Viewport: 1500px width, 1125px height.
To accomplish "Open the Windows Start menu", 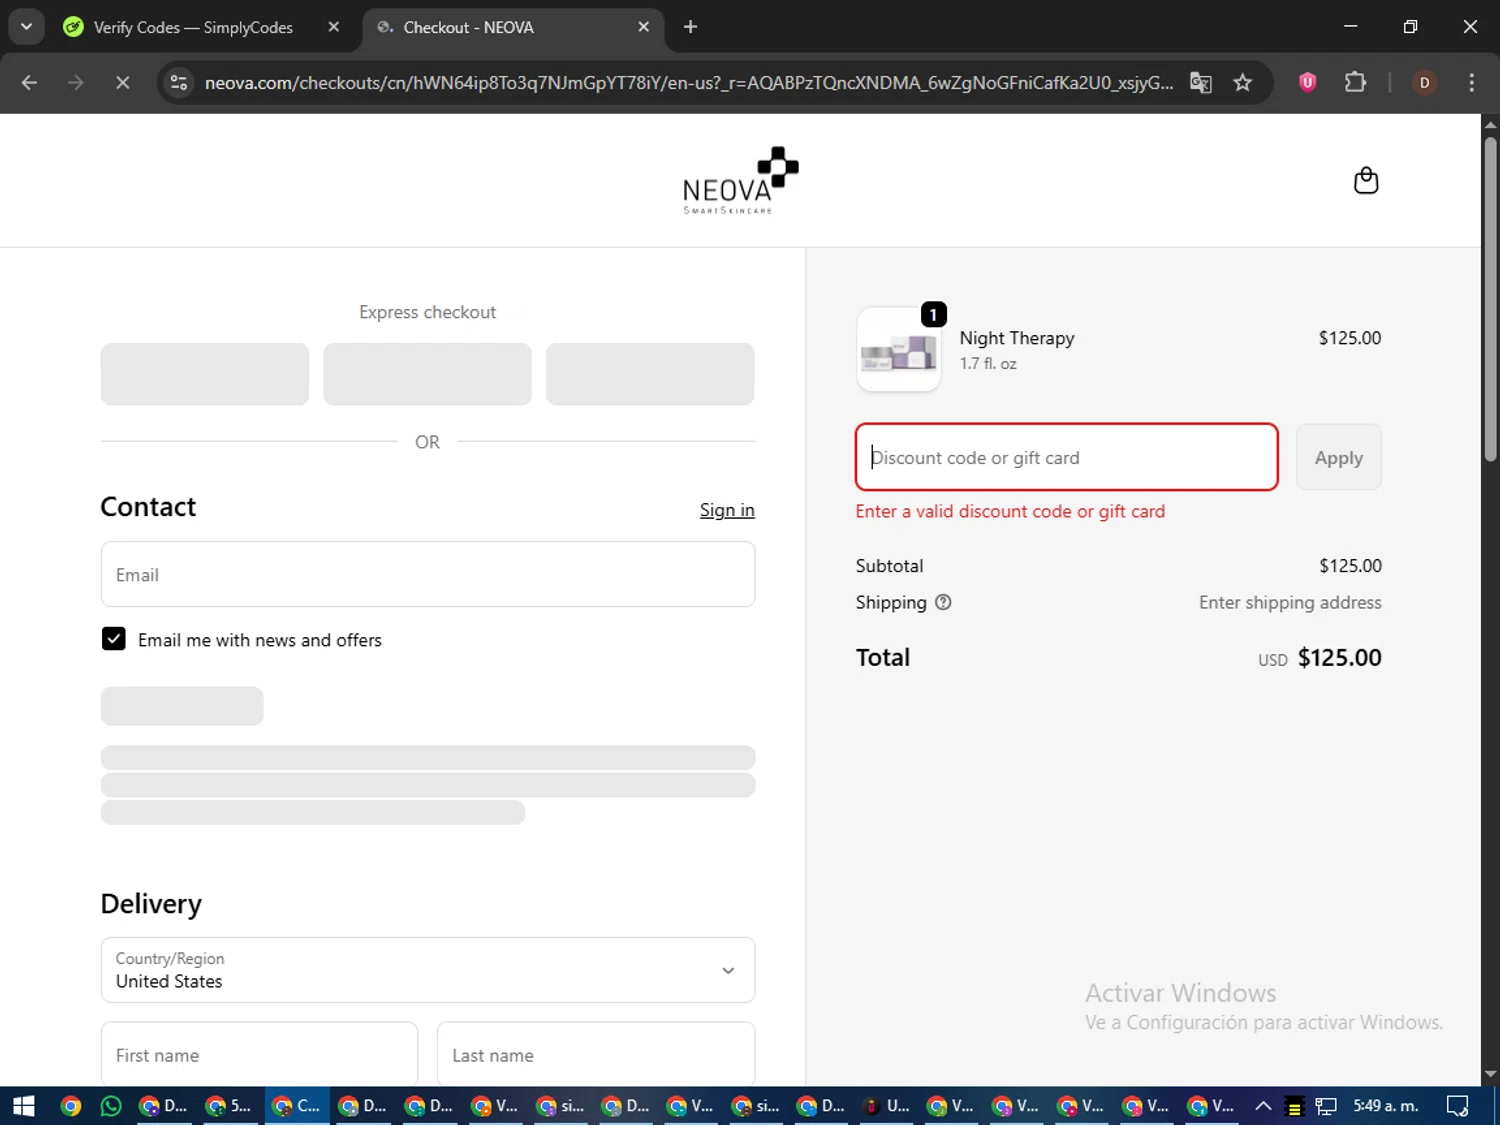I will pyautogui.click(x=24, y=1106).
